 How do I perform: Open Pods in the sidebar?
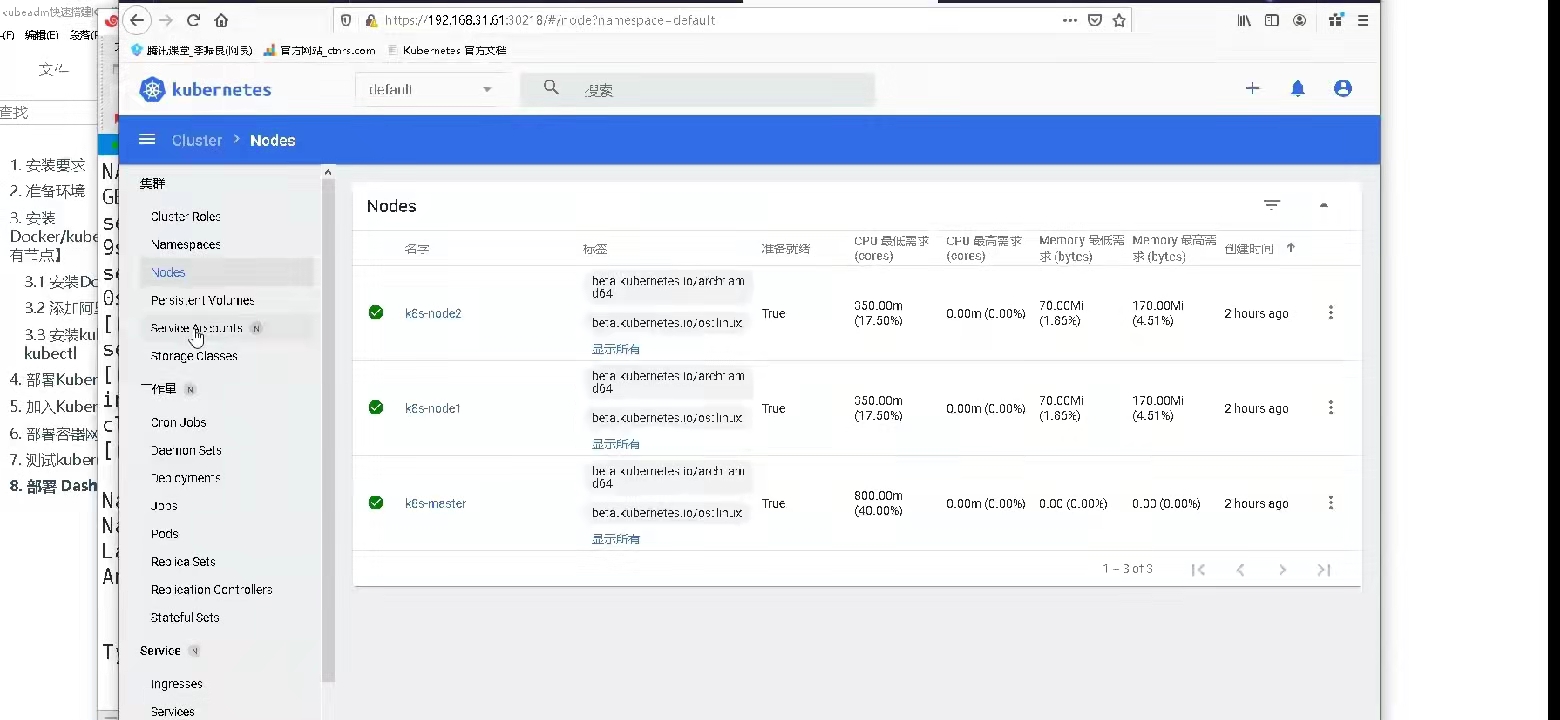point(165,534)
